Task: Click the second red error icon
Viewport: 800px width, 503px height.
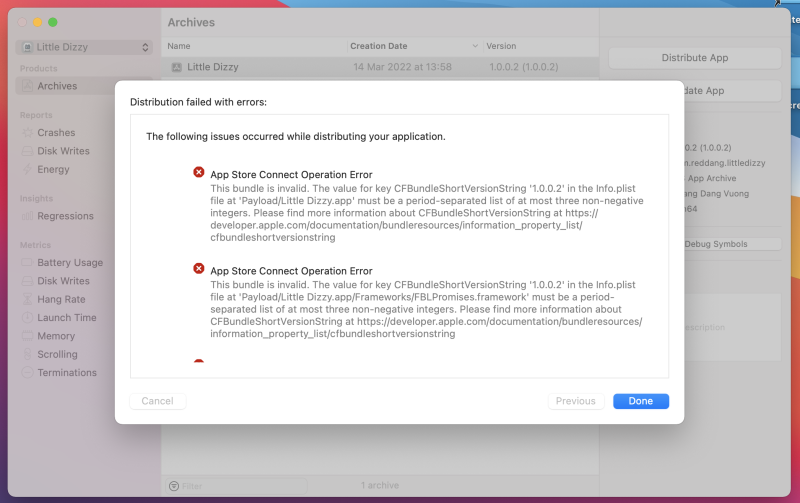Action: [x=199, y=269]
